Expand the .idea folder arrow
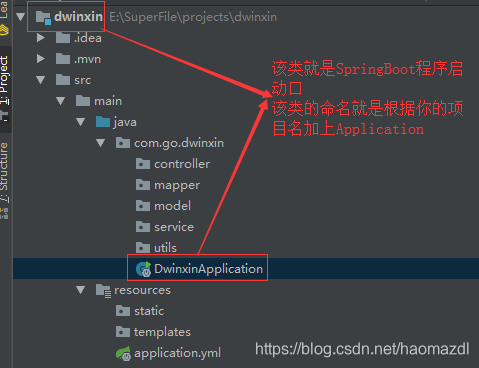The width and height of the screenshot is (479, 368). tap(41, 38)
